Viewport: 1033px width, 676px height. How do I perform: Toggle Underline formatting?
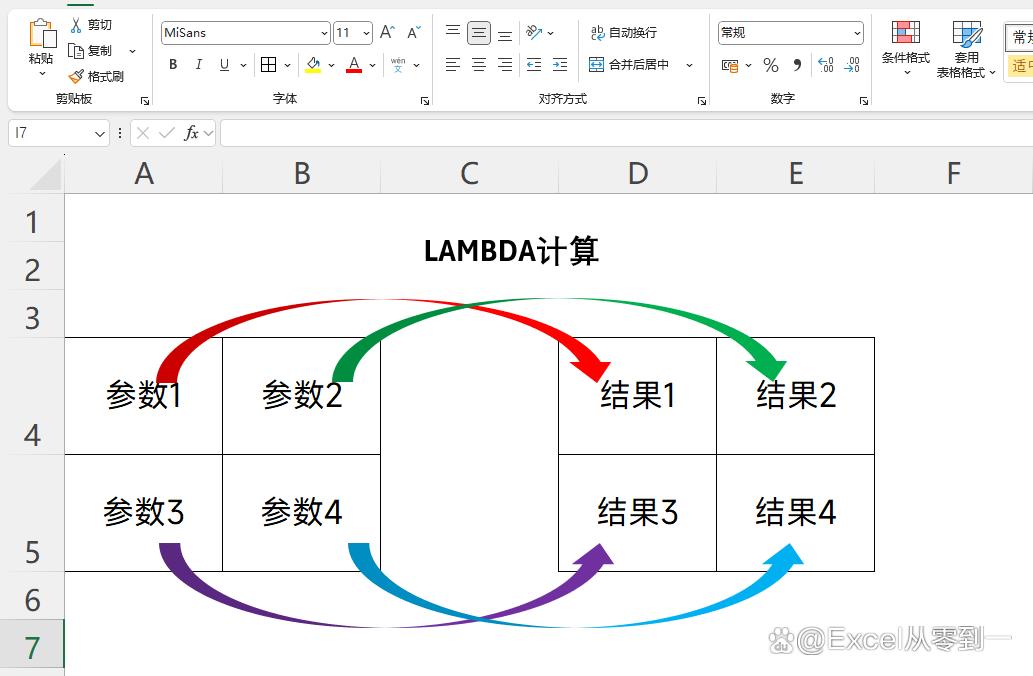(x=225, y=65)
